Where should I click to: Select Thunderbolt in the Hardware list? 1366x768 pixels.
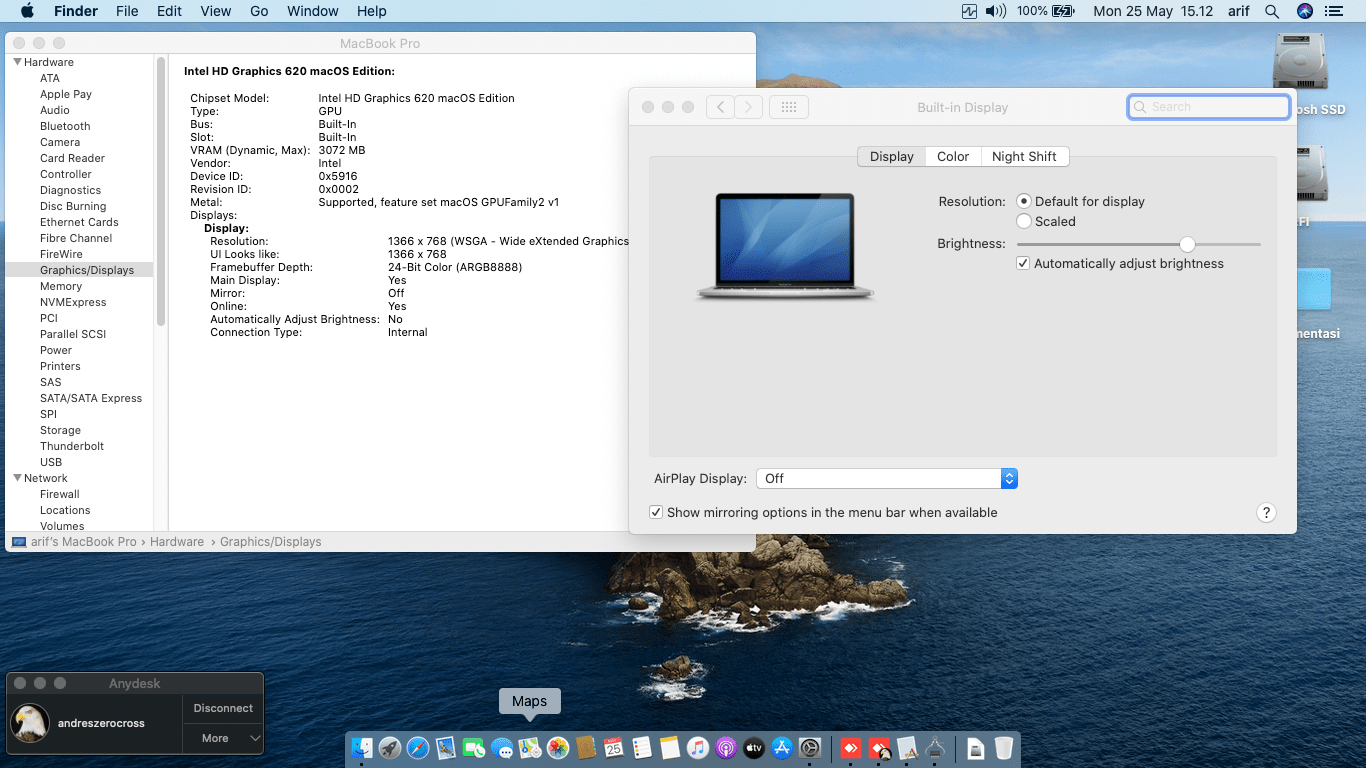tap(72, 446)
